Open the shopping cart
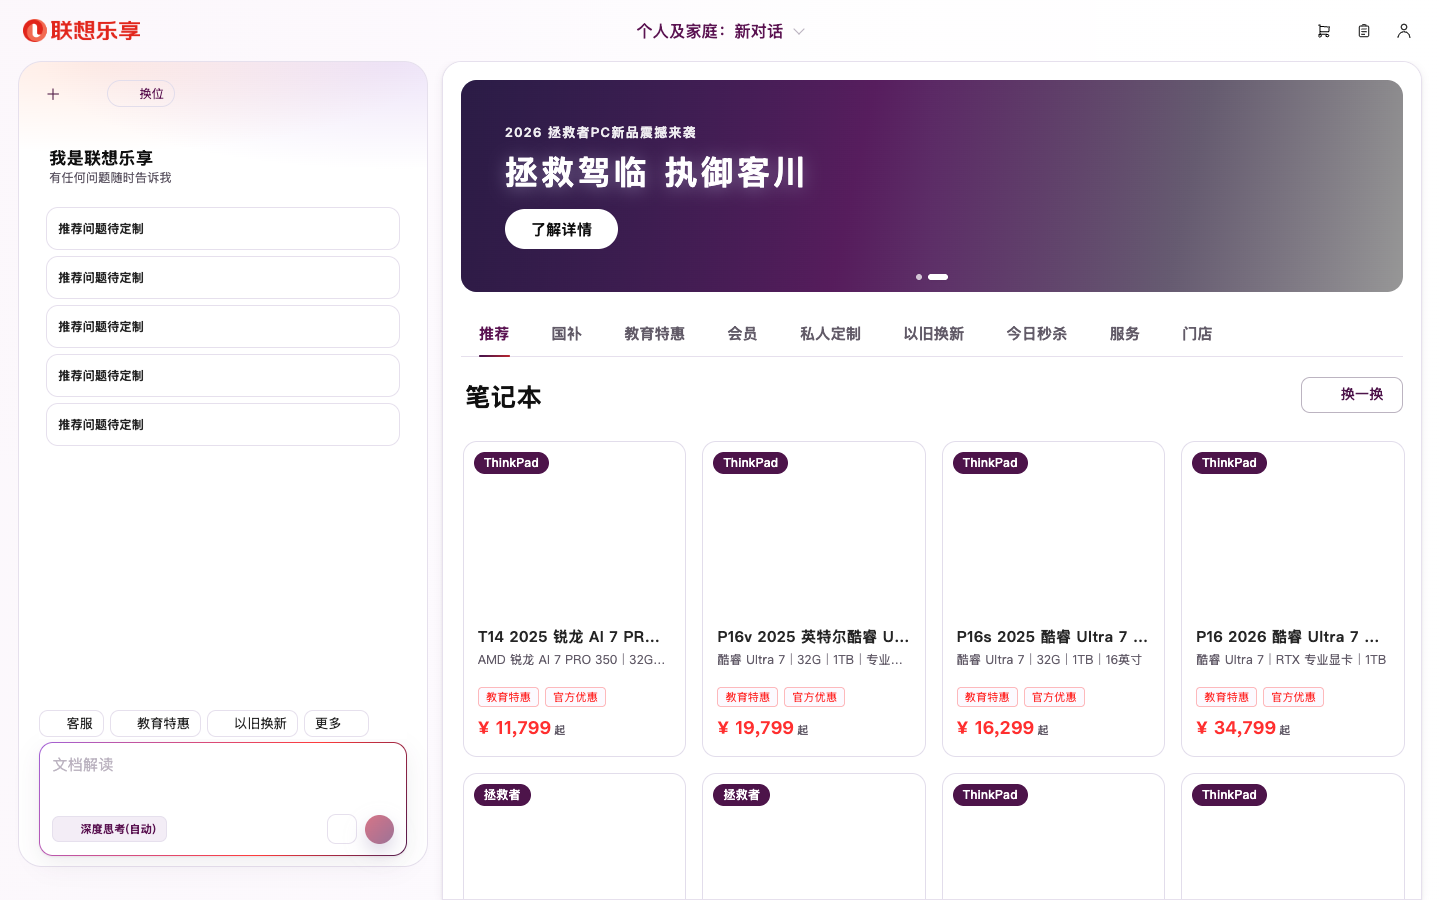This screenshot has width=1440, height=900. (1324, 31)
